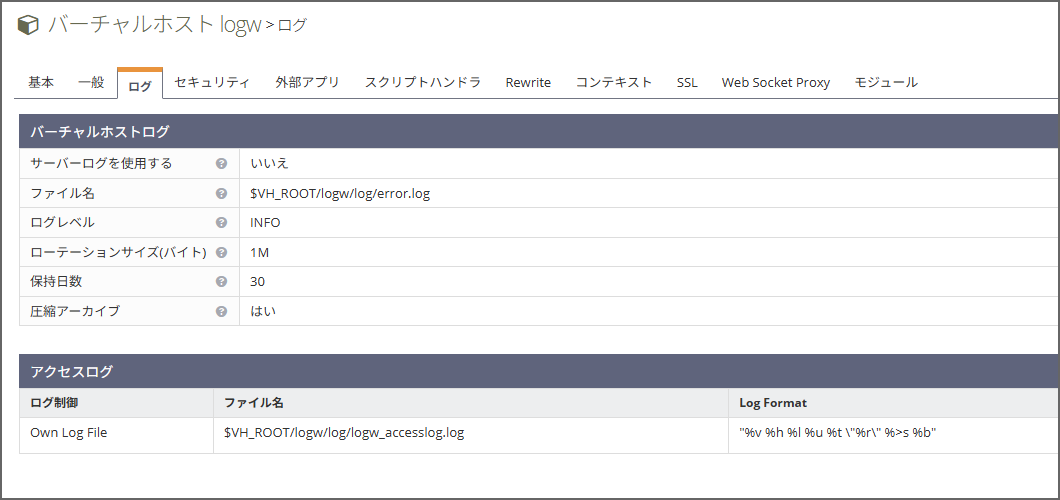Click help icon beside 圧縮アーカイブ

coord(221,311)
